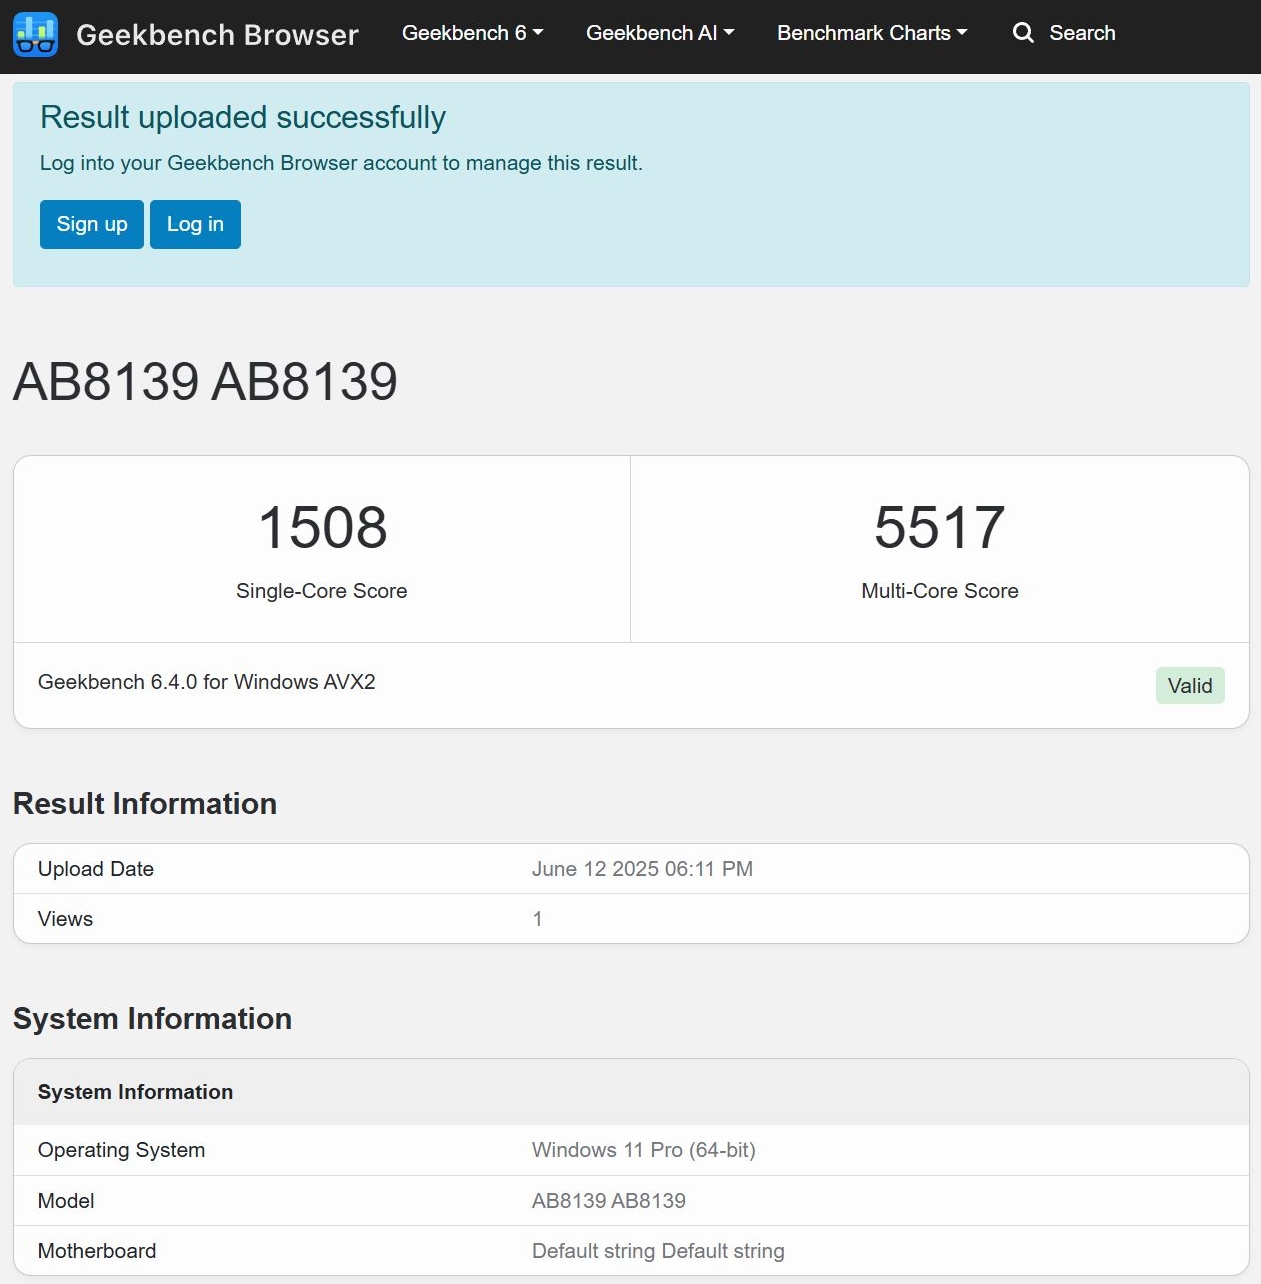
Task: Click the 5517 Multi-Core Score value
Action: (x=939, y=527)
